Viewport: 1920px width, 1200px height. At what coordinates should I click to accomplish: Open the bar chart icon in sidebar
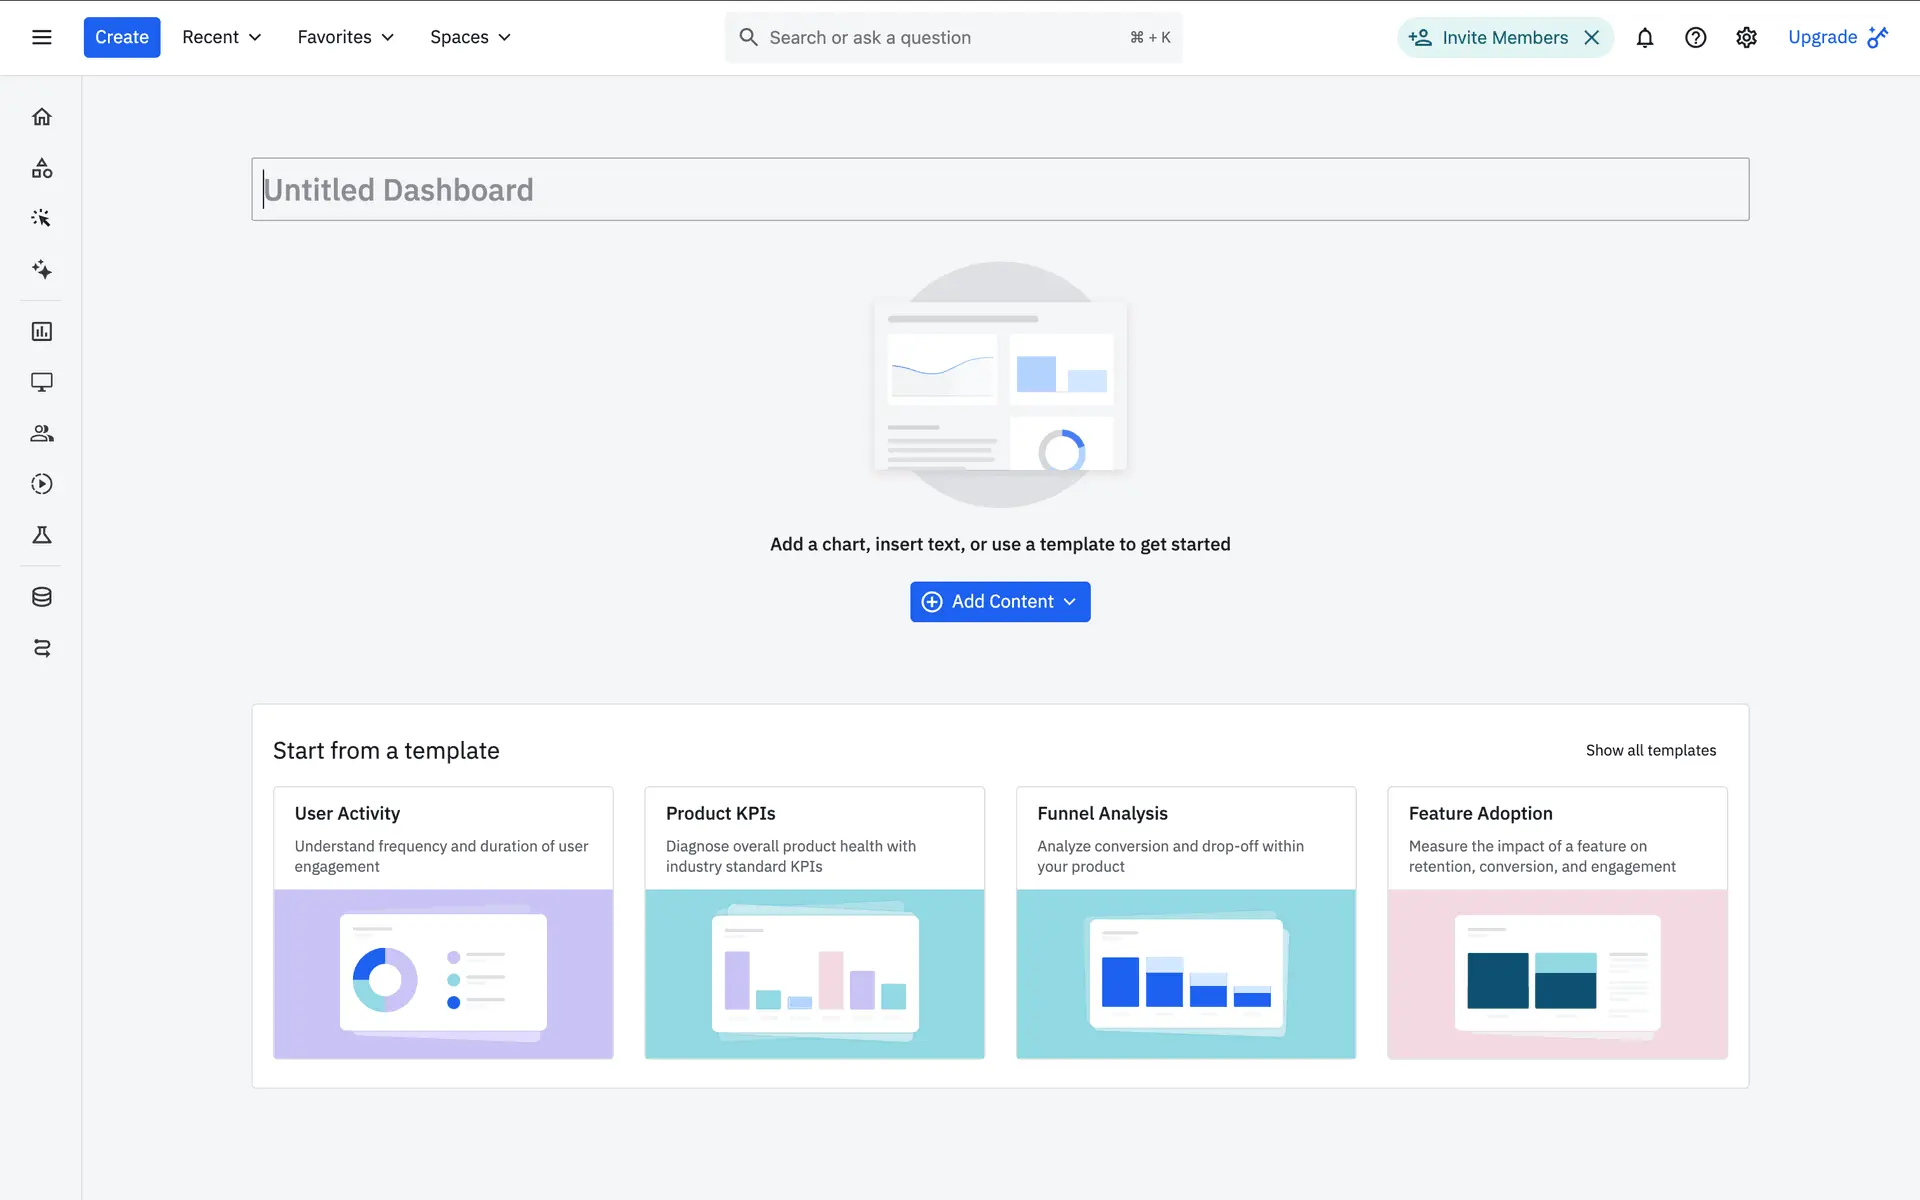coord(41,331)
